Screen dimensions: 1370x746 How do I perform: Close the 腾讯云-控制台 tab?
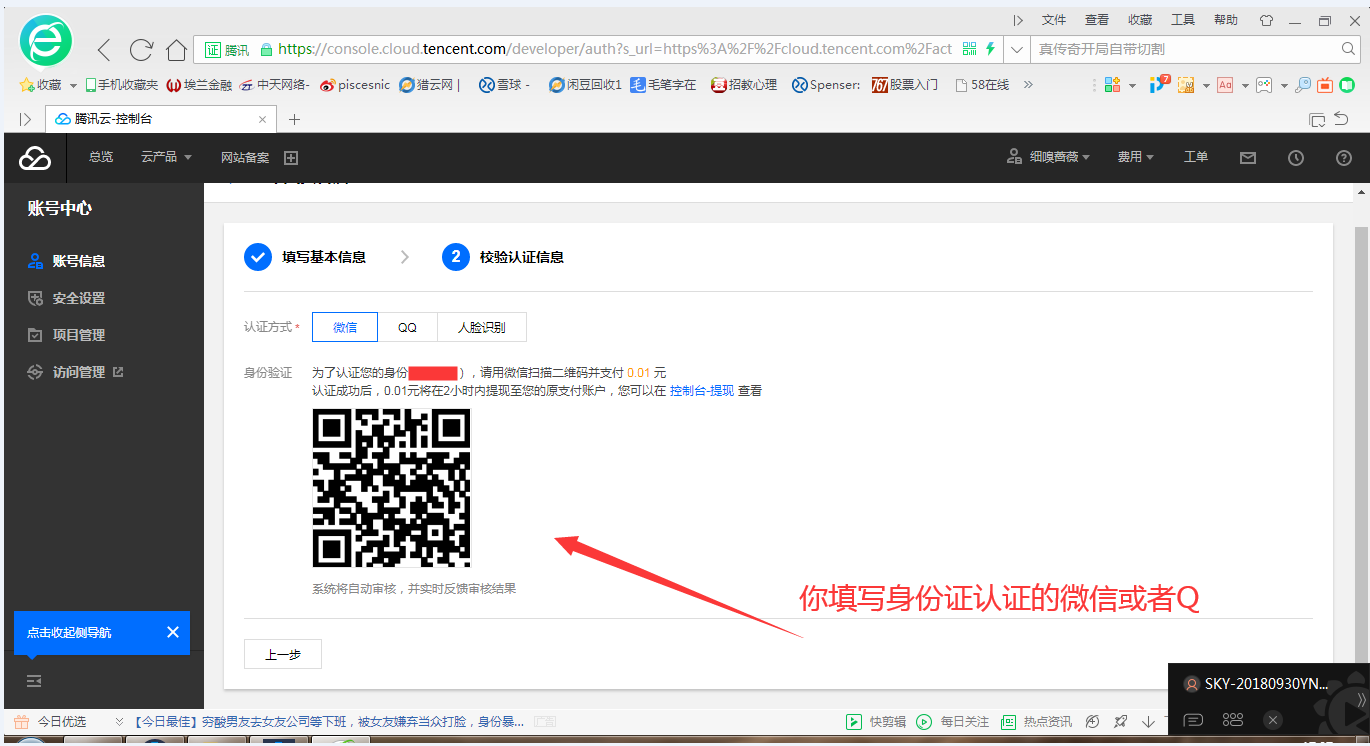tap(263, 119)
